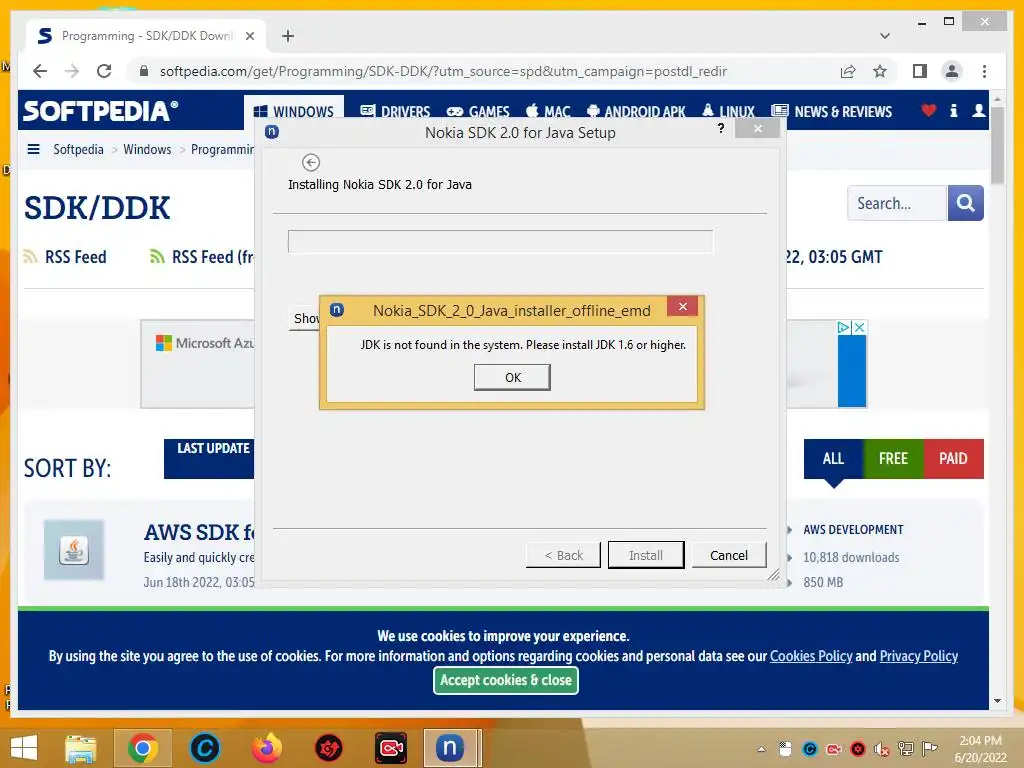Viewport: 1024px width, 768px height.
Task: Click Chrome icon in taskbar
Action: coord(143,748)
